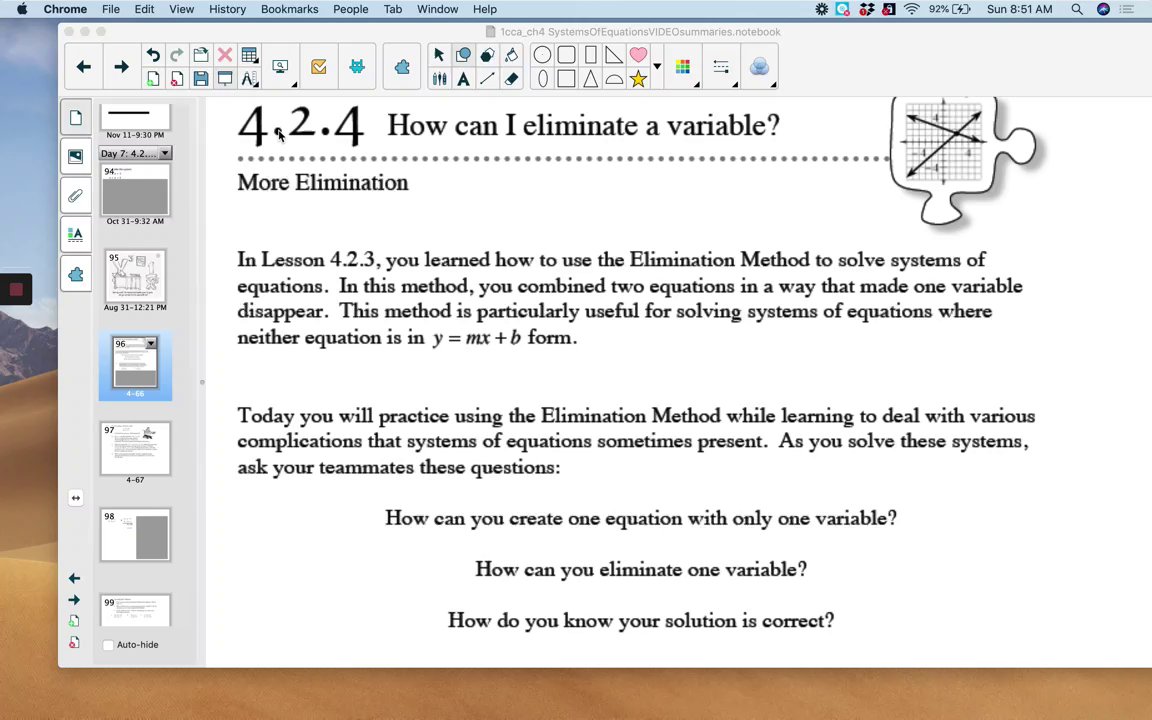Screen dimensions: 1152x720
Task: Click the Wi-Fi status icon
Action: pos(912,9)
